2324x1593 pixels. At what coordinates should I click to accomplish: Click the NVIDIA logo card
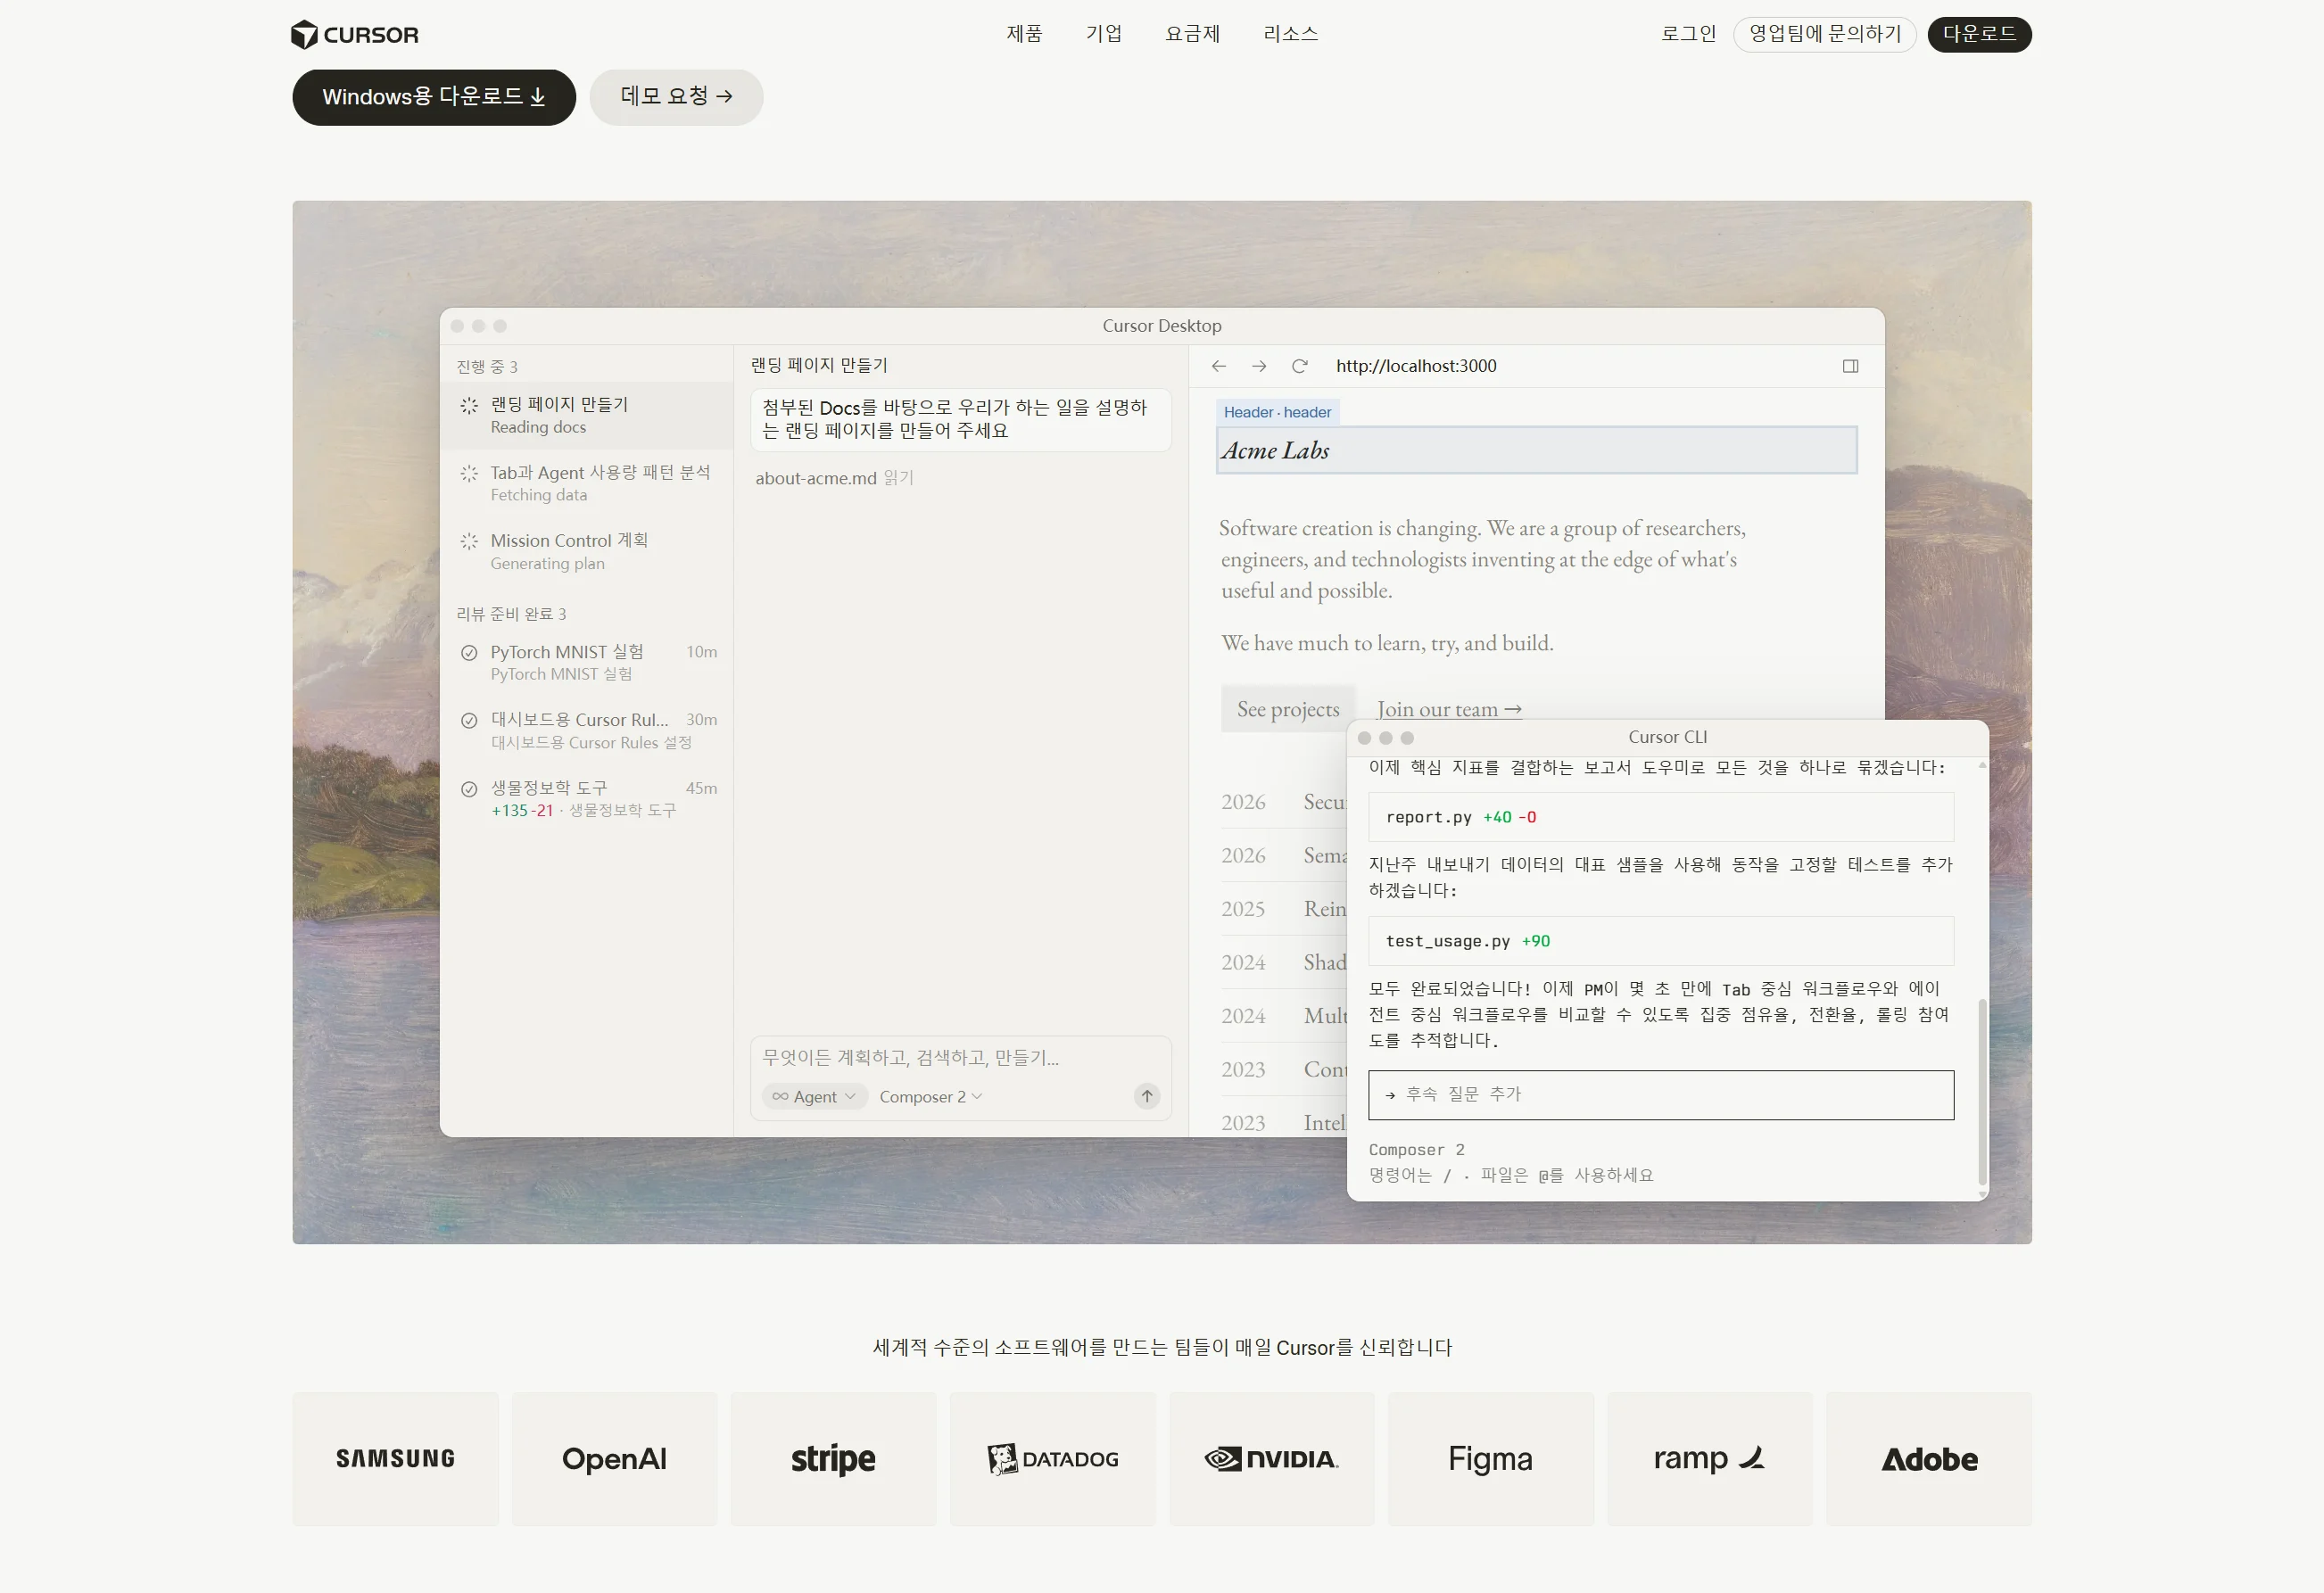1272,1459
